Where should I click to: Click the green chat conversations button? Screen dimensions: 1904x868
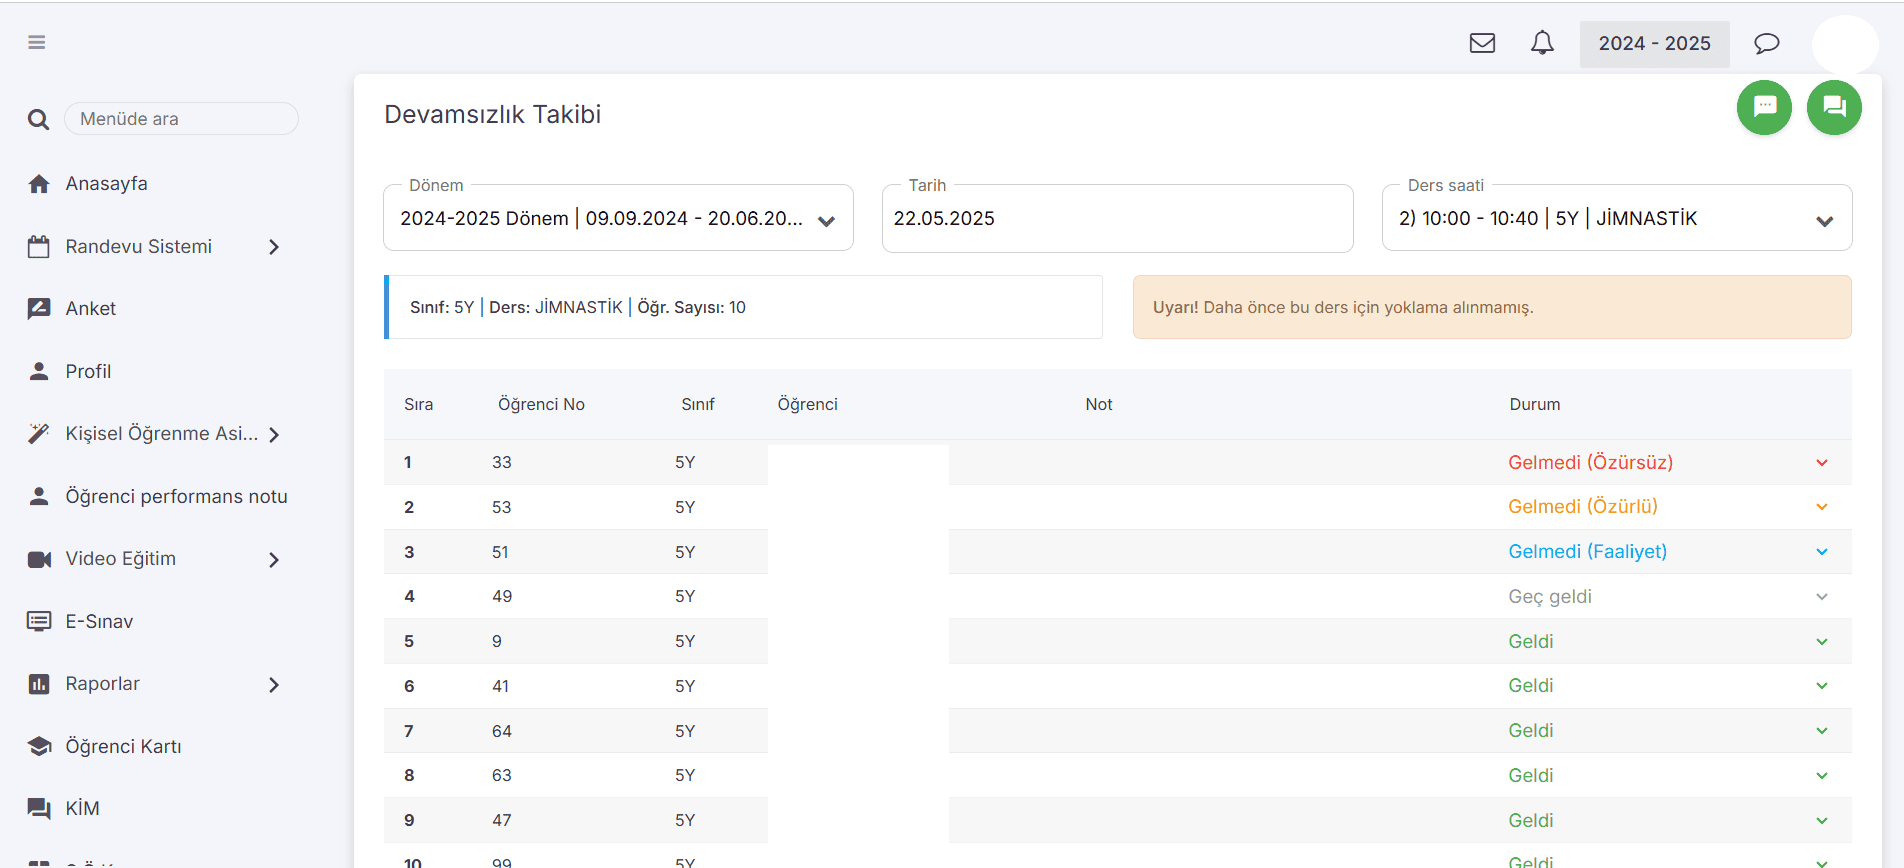1834,107
